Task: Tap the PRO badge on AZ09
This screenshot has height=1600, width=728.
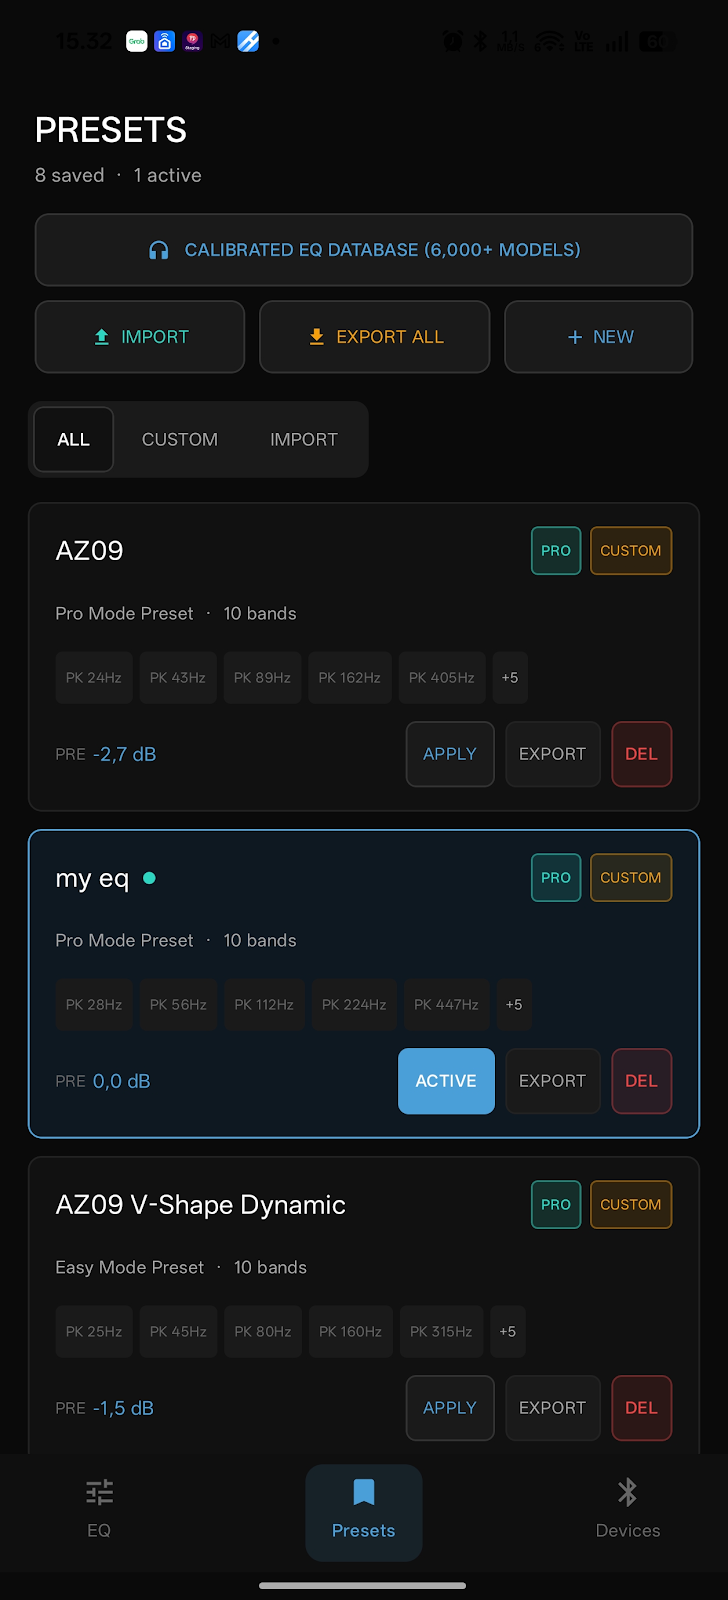Action: click(x=556, y=551)
